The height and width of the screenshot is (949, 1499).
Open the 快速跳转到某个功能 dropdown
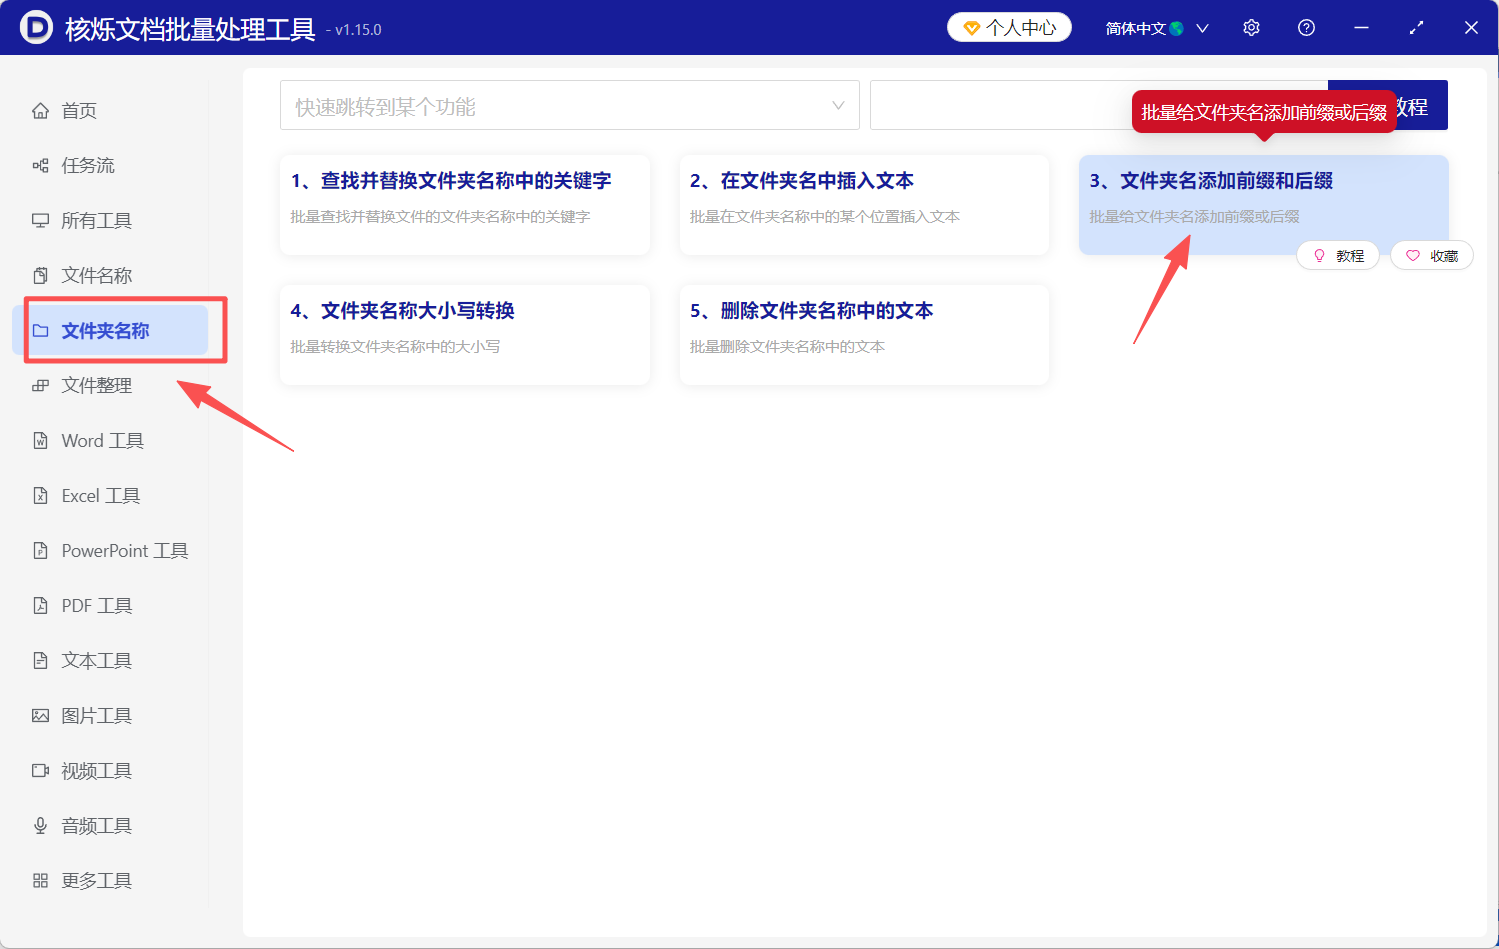[x=570, y=105]
